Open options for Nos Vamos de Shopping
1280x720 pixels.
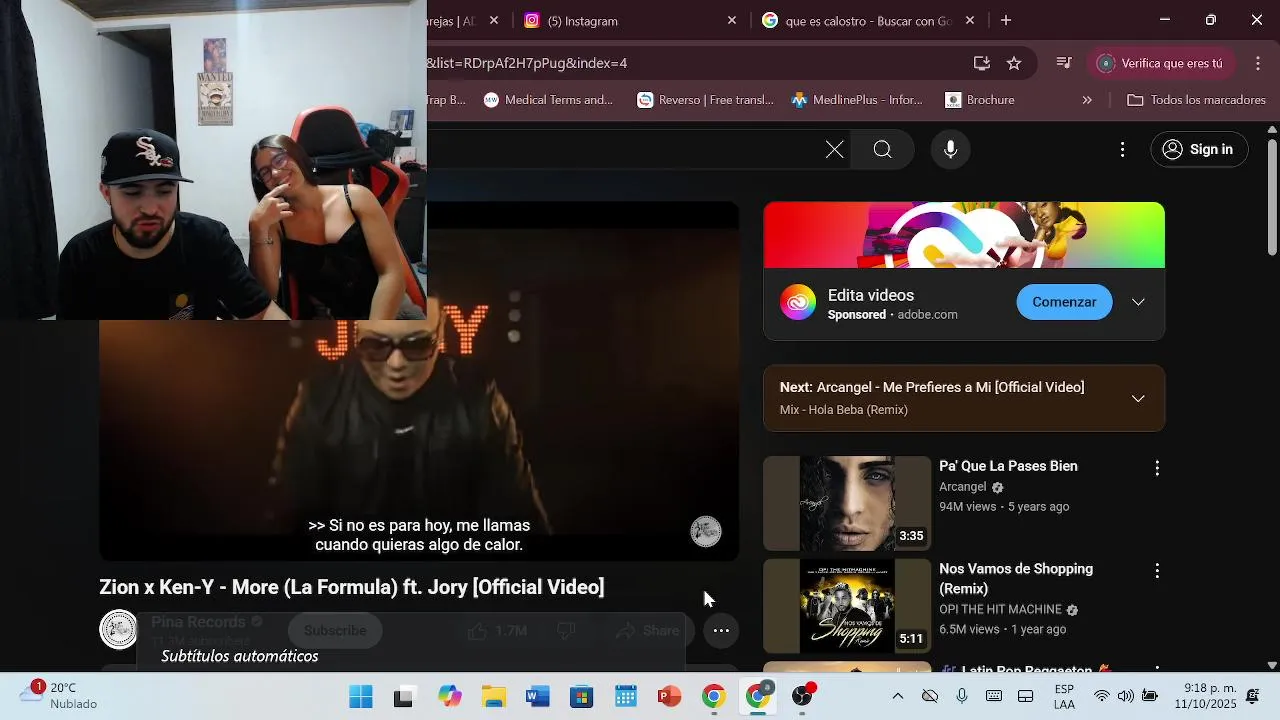coord(1157,571)
